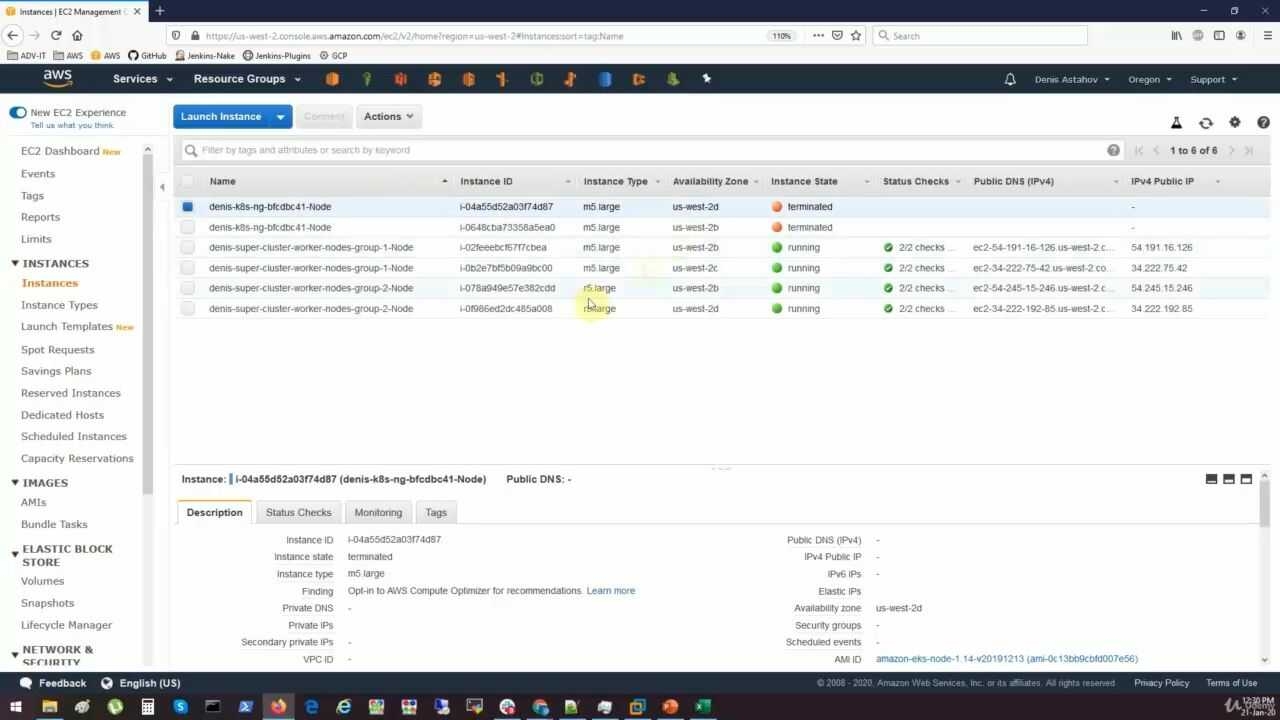Open the settings gear icon

click(x=1235, y=122)
